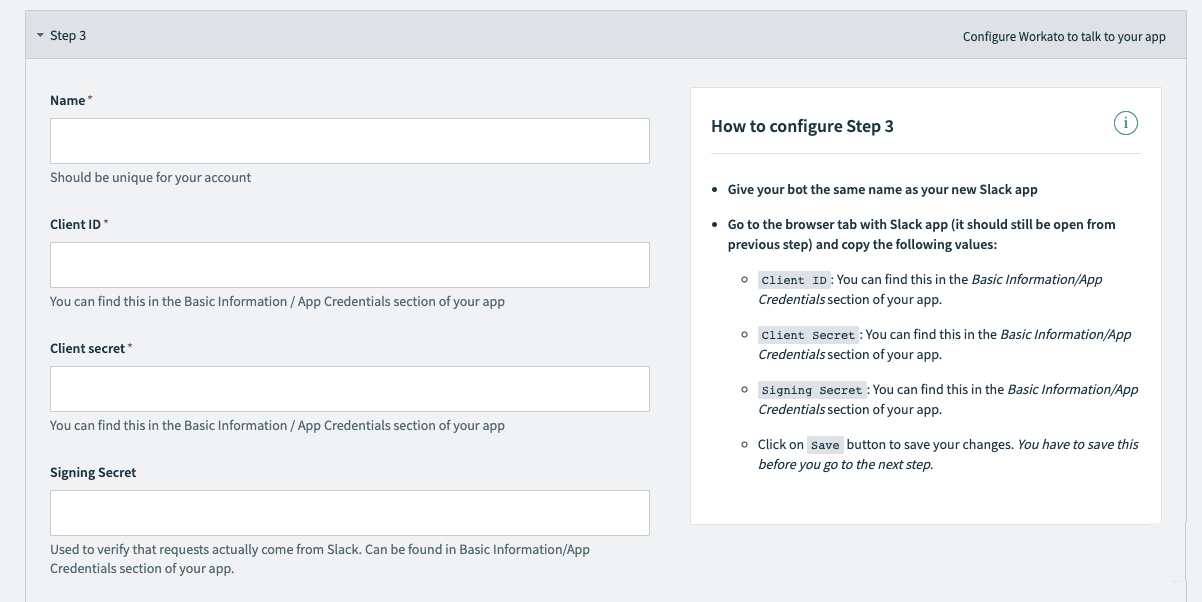Click the "Client ID" code tag in instructions

(x=794, y=281)
